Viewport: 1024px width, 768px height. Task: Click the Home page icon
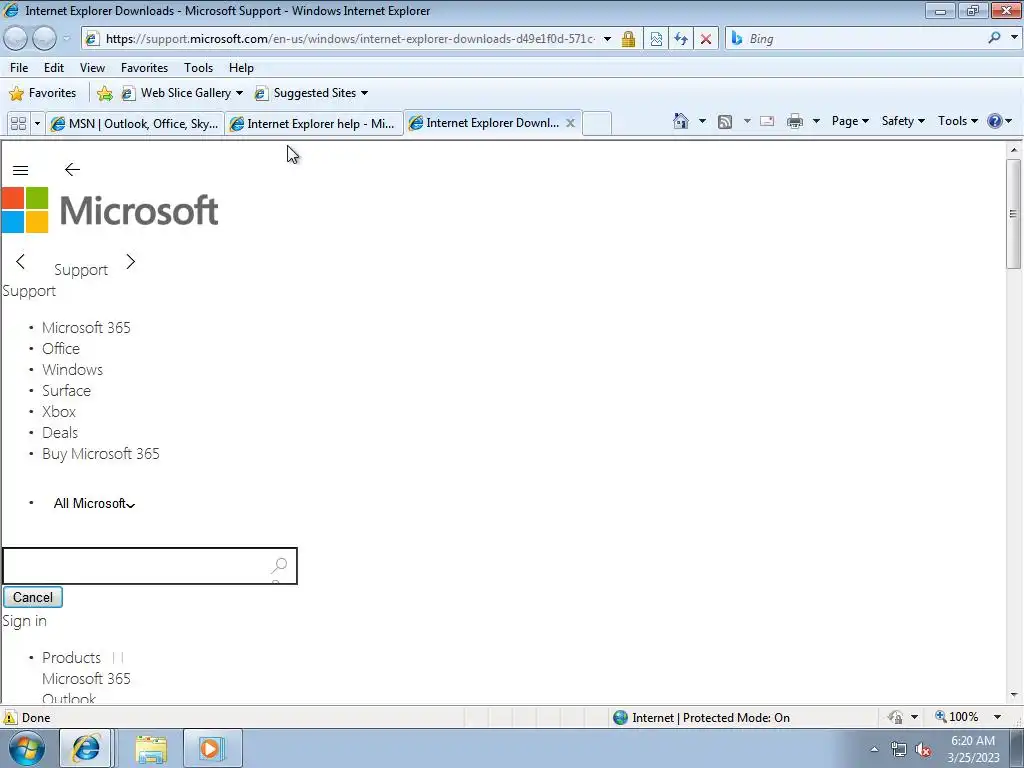click(x=680, y=121)
